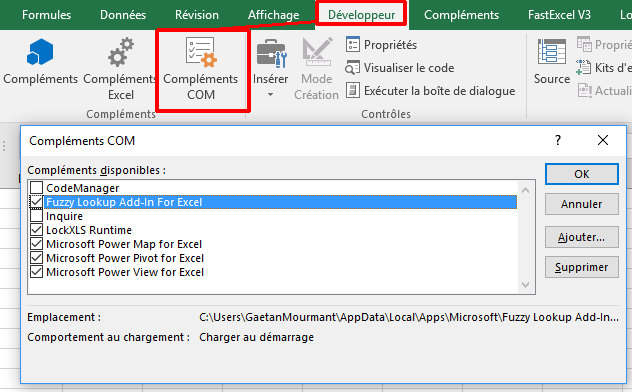Screen dimensions: 632x392
Task: Click the dialog help question mark
Action: (558, 140)
